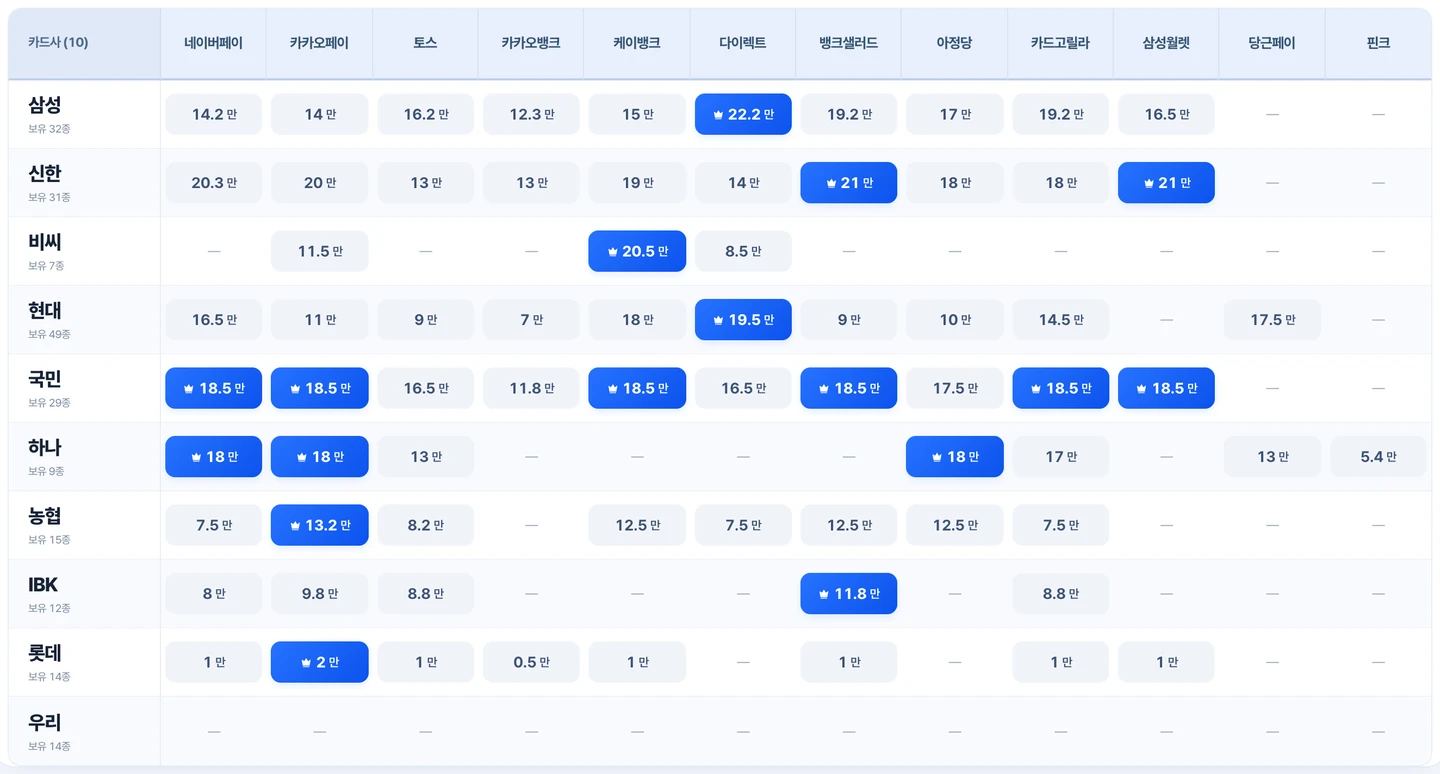Click crown icon in 국민 케이뱅크 cell
Viewport: 1440px width, 774px height.
tap(613, 389)
